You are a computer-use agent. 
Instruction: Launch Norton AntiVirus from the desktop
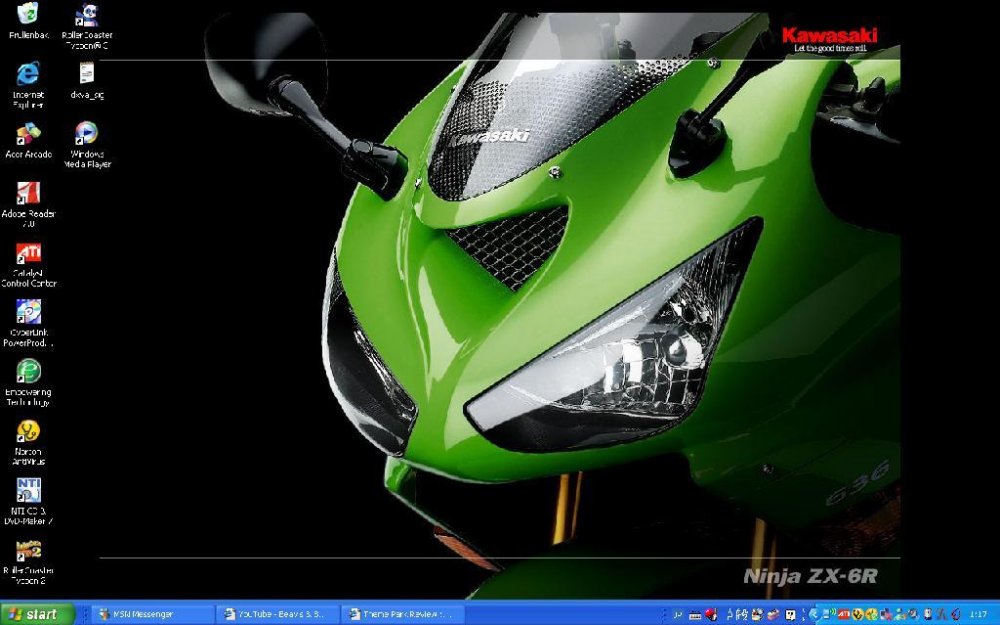click(28, 431)
